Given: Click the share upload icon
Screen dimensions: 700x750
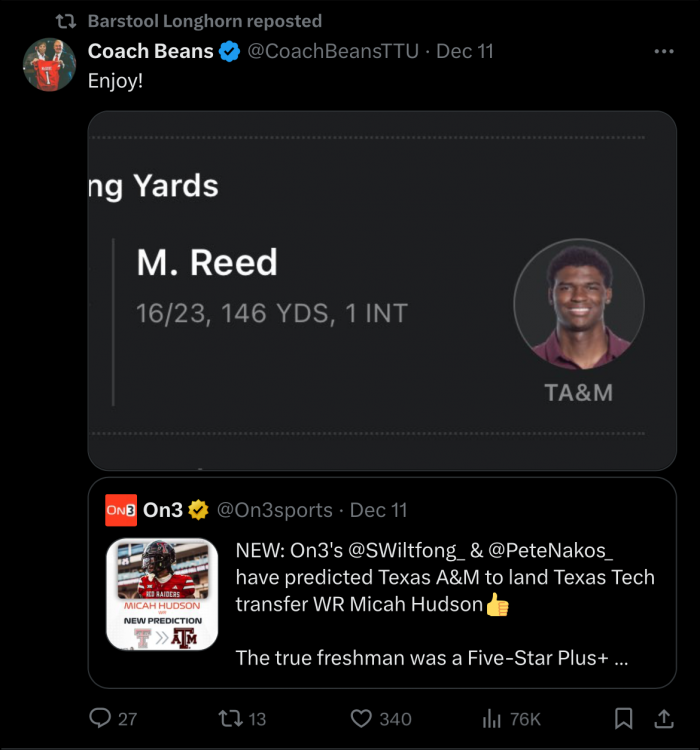Looking at the screenshot, I should [663, 718].
